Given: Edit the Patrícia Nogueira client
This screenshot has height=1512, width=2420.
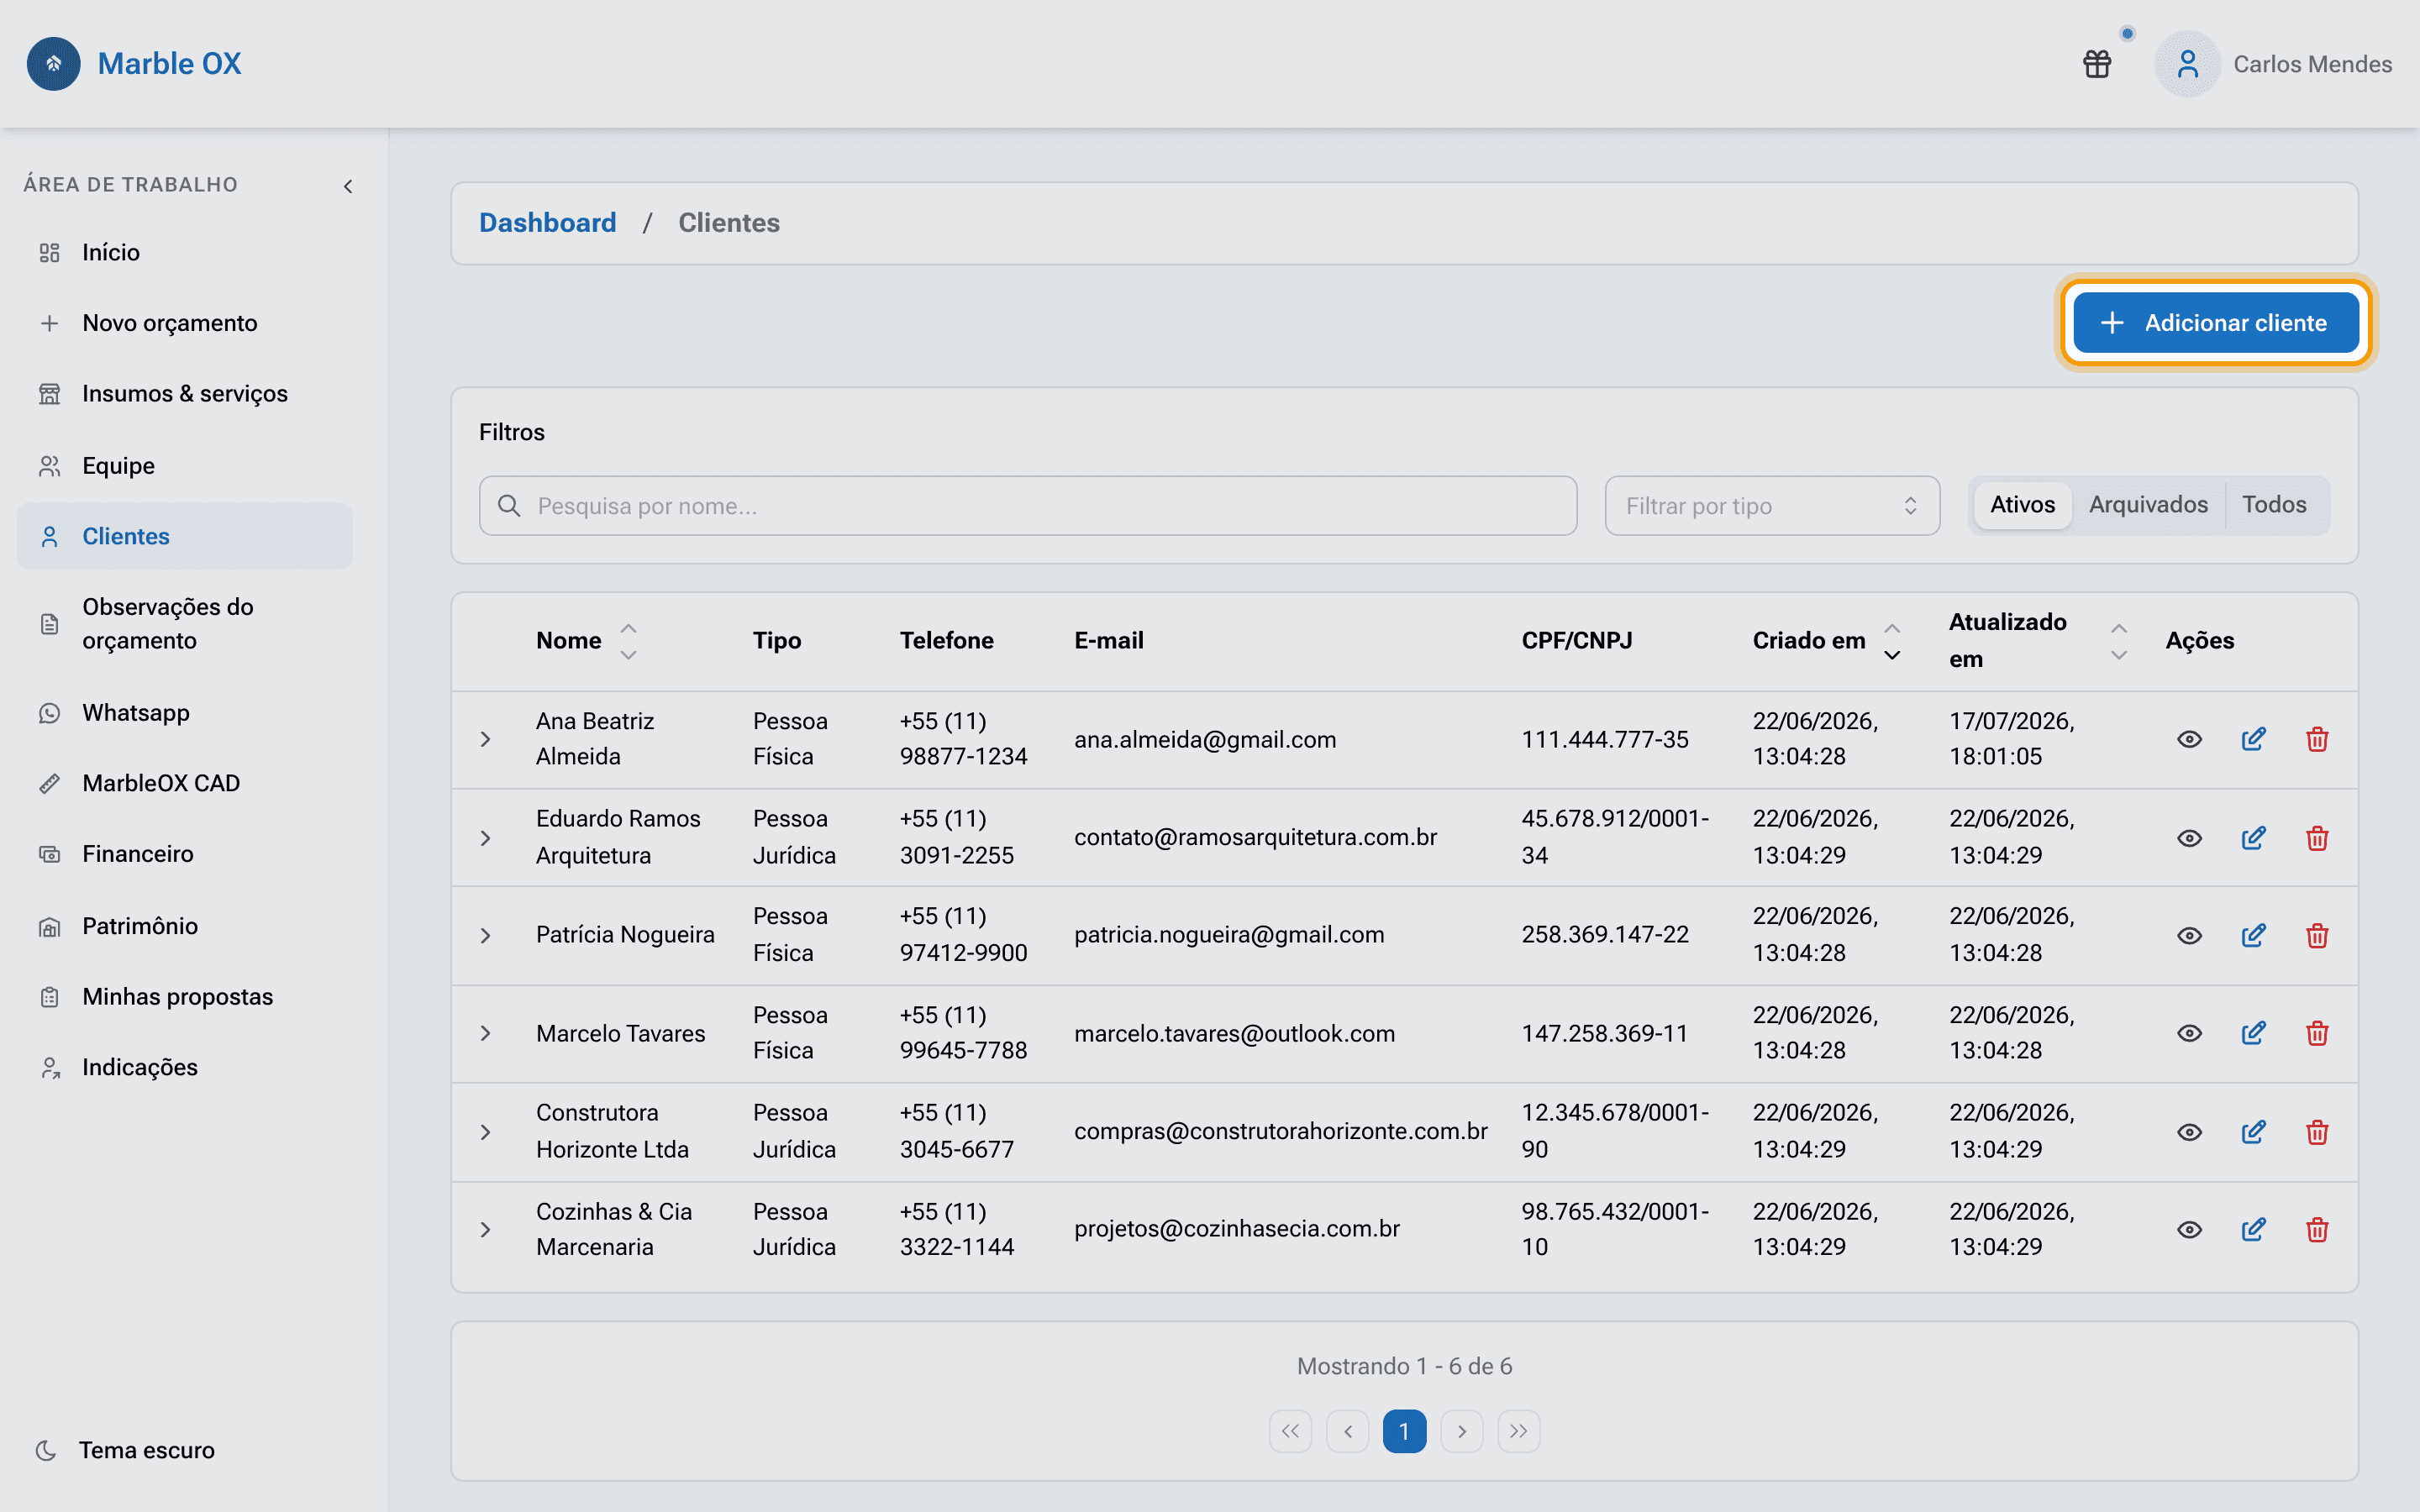Looking at the screenshot, I should (x=2253, y=935).
